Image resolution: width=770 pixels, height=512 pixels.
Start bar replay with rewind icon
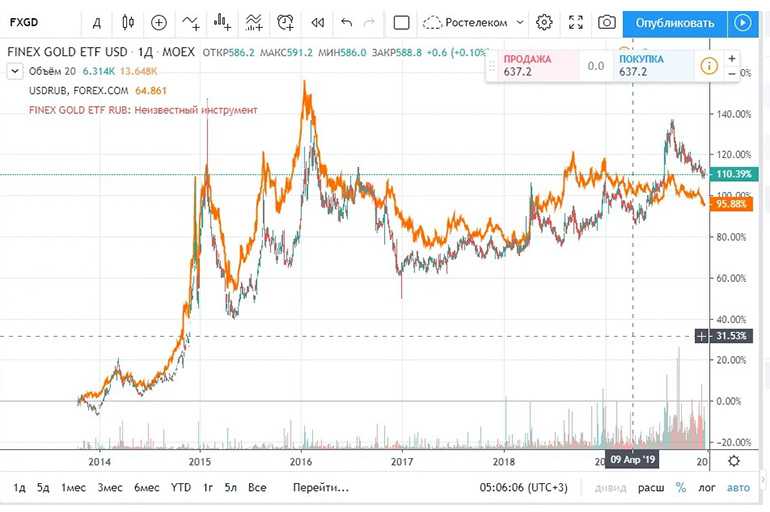(317, 23)
